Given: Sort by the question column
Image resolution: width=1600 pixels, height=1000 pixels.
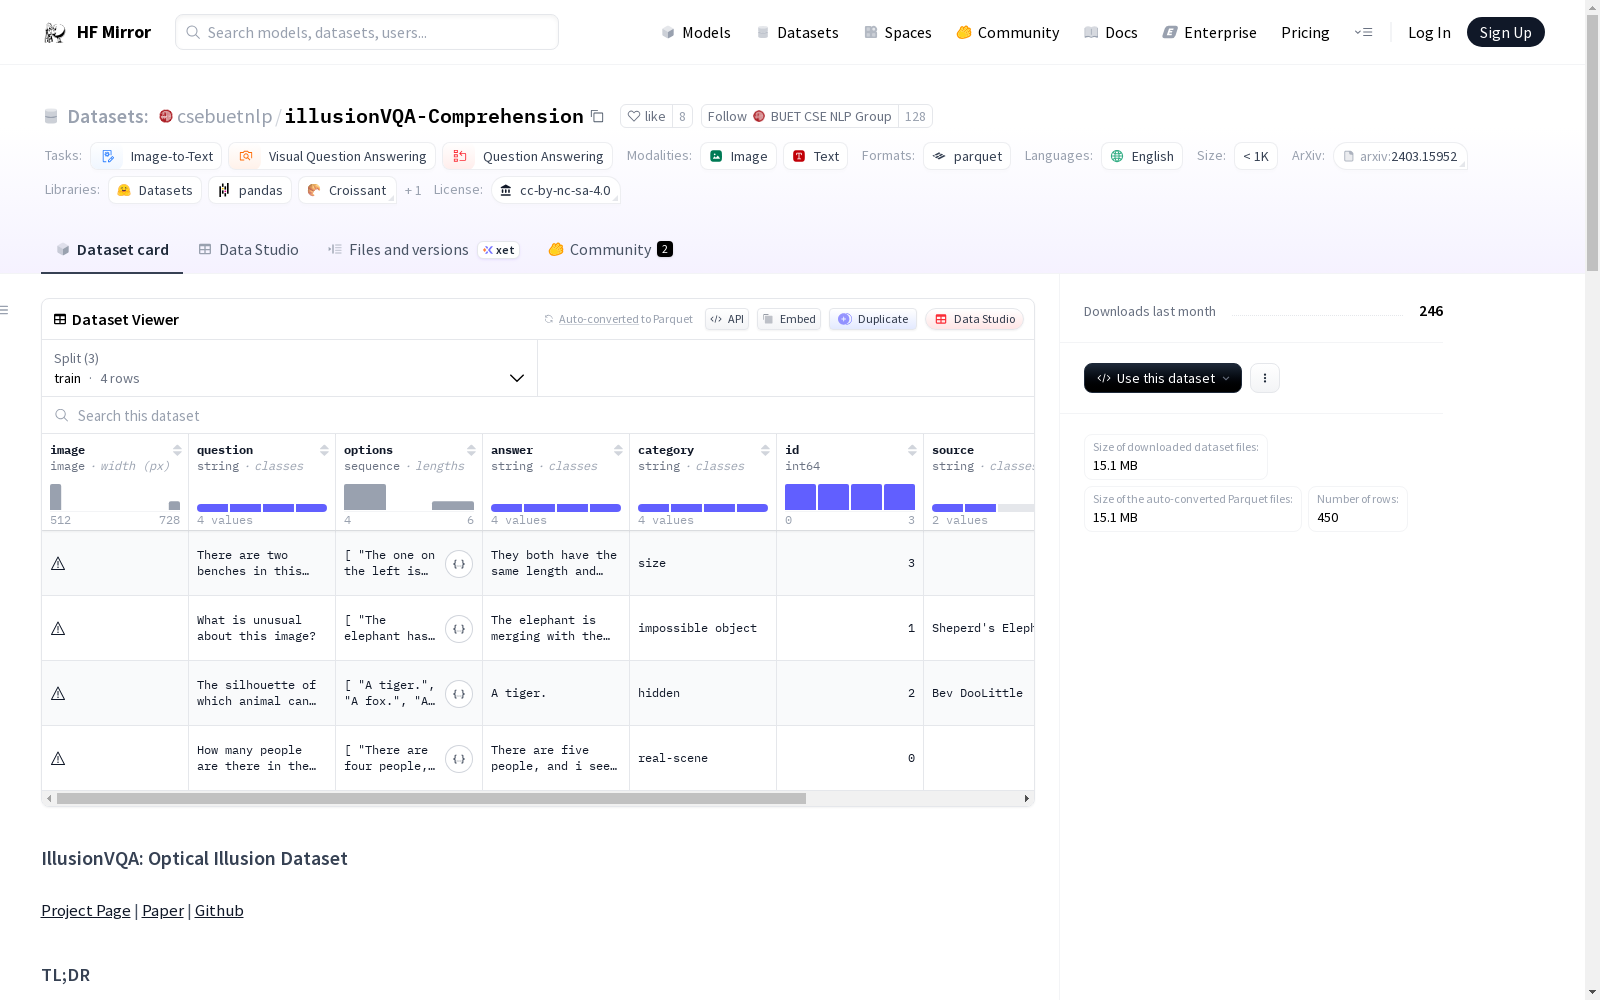Looking at the screenshot, I should click(324, 450).
